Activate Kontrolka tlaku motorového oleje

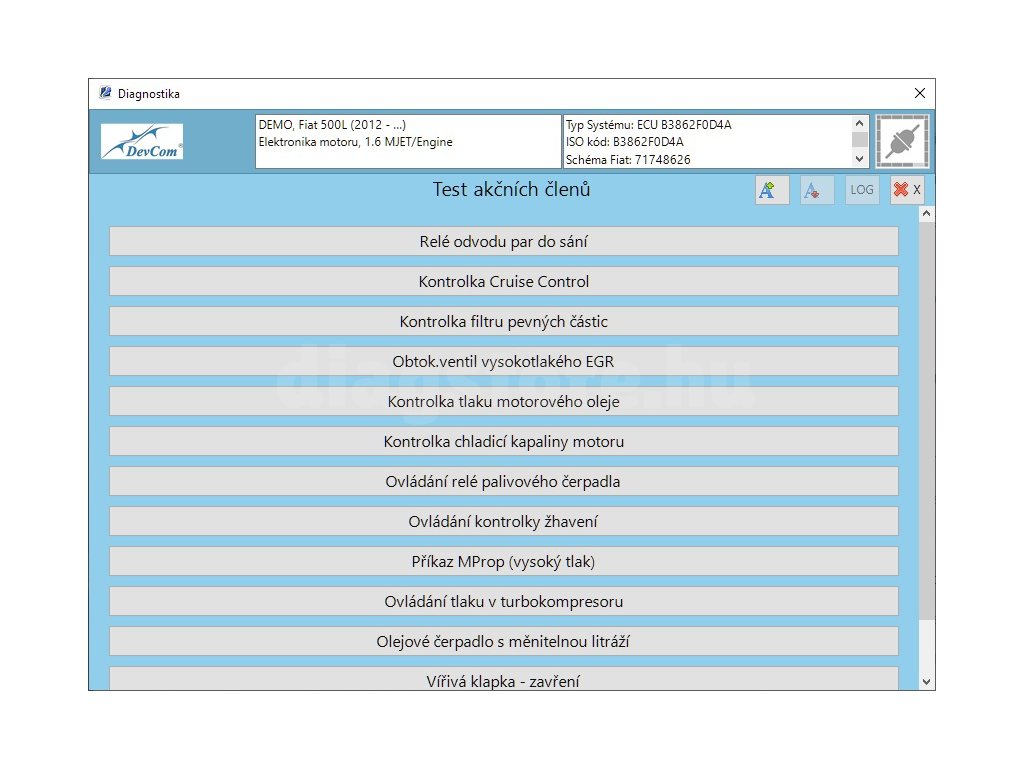pos(504,402)
